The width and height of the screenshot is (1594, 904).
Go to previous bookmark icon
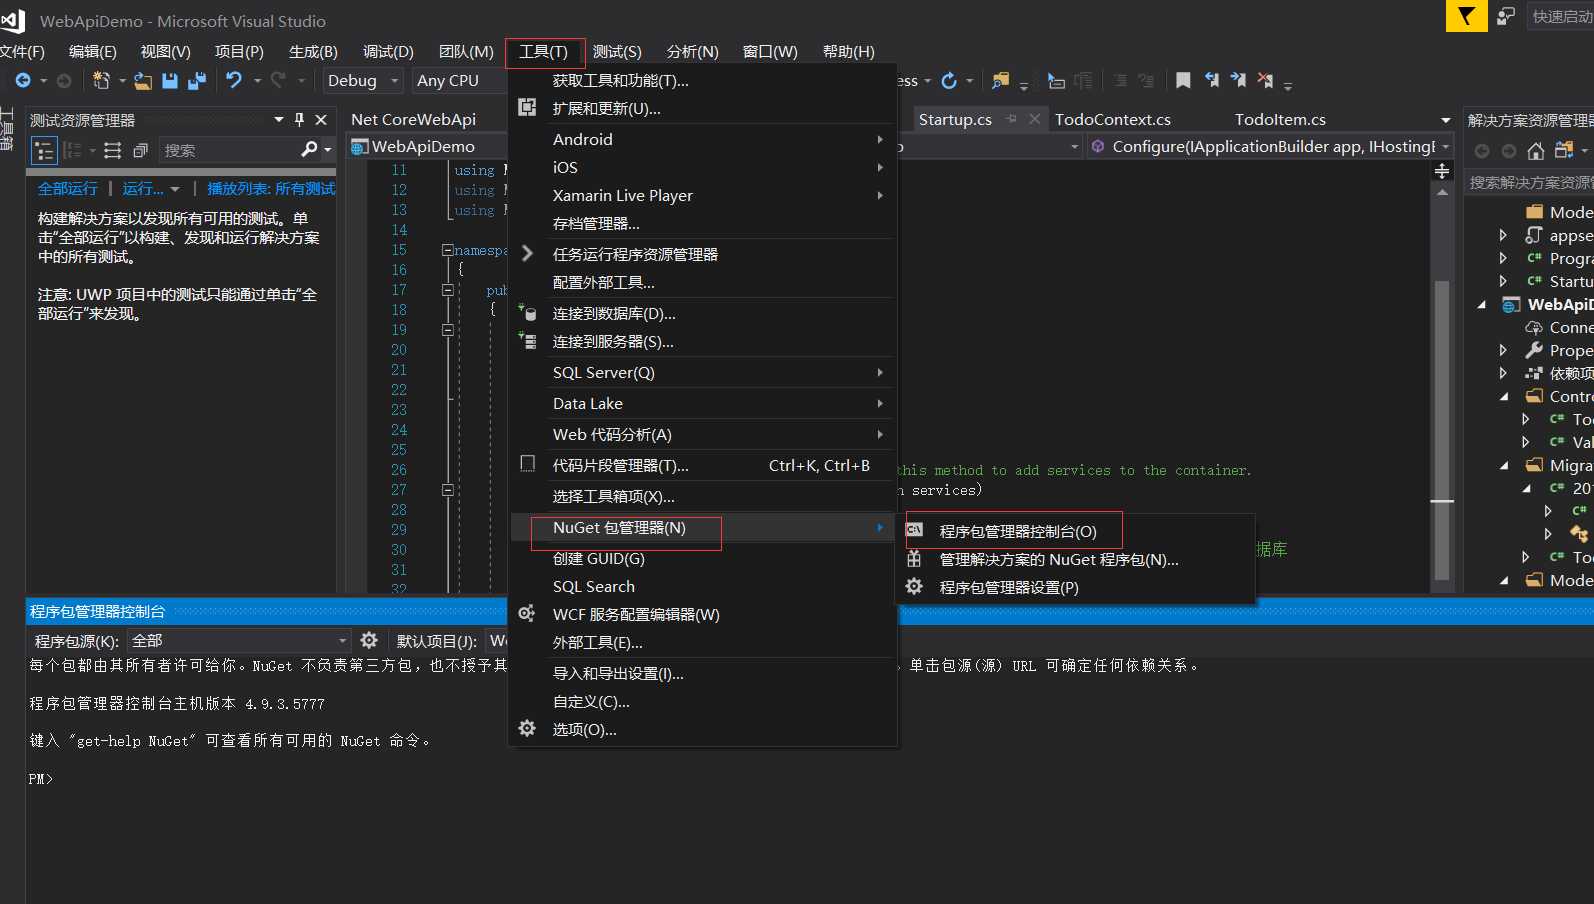[x=1211, y=80]
